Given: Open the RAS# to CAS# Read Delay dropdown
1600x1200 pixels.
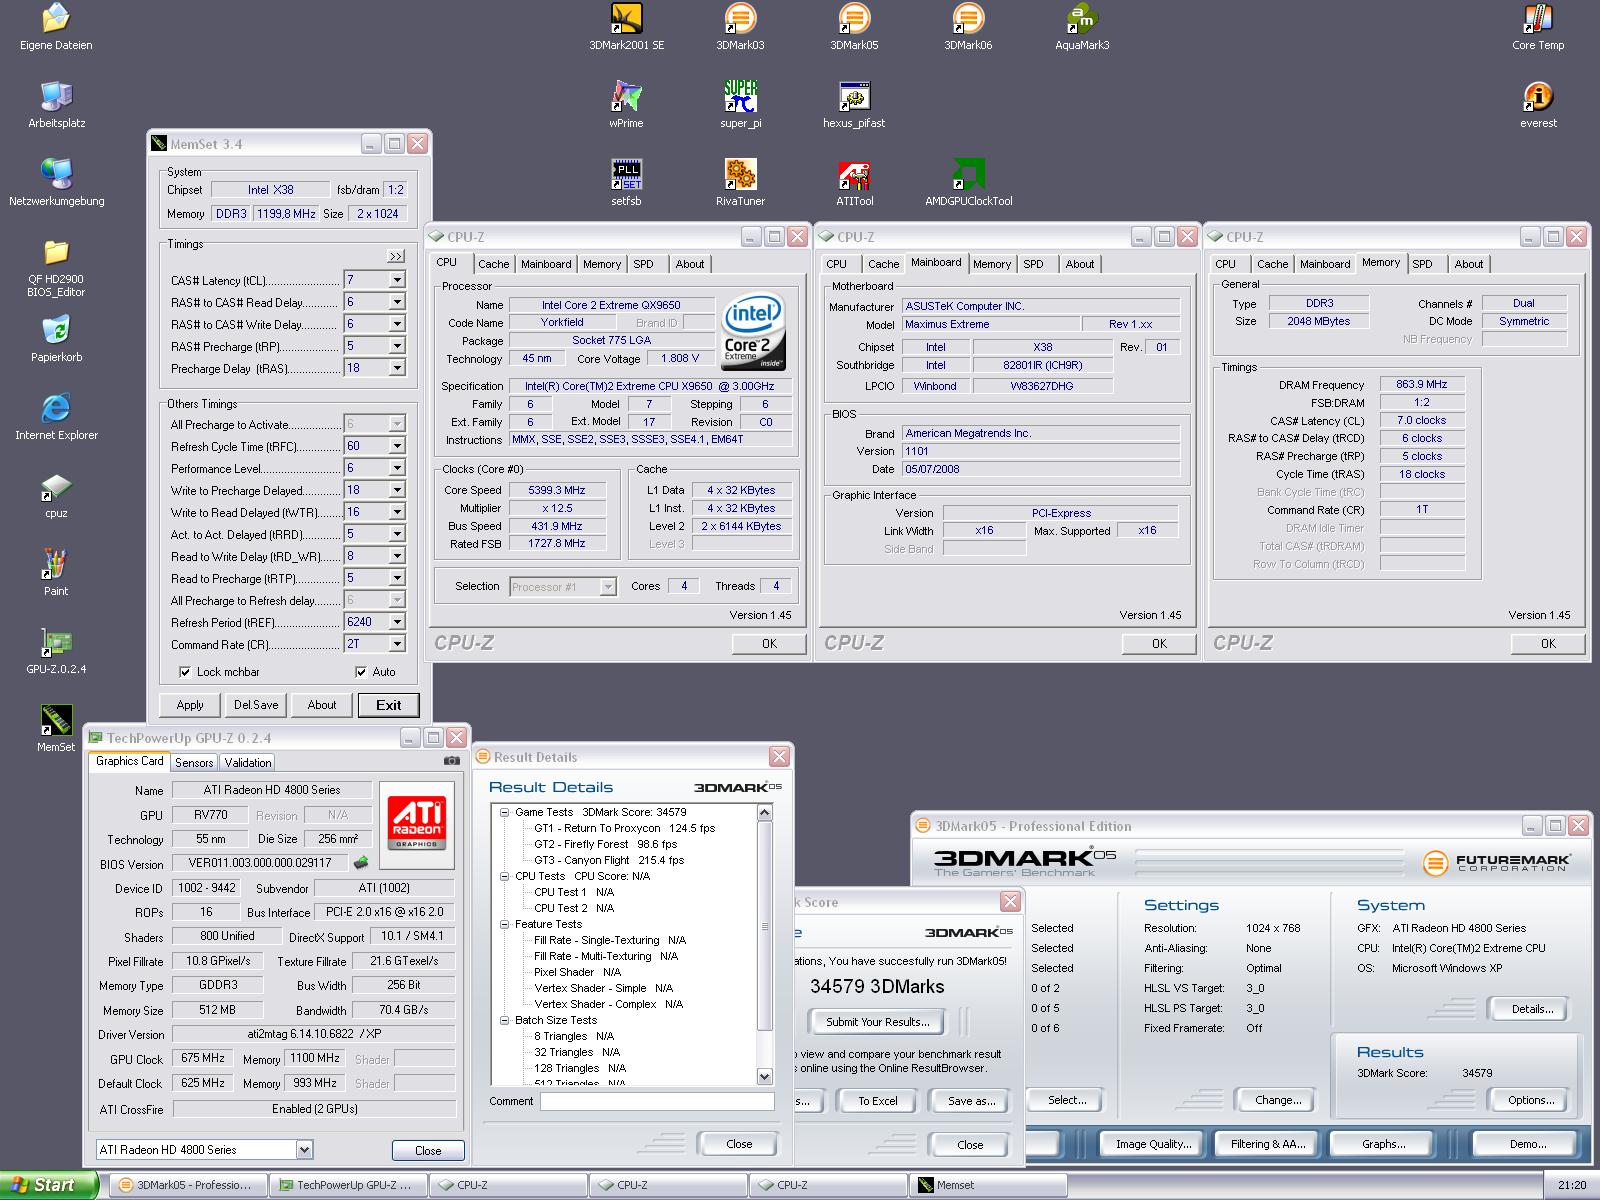Looking at the screenshot, I should click(397, 302).
